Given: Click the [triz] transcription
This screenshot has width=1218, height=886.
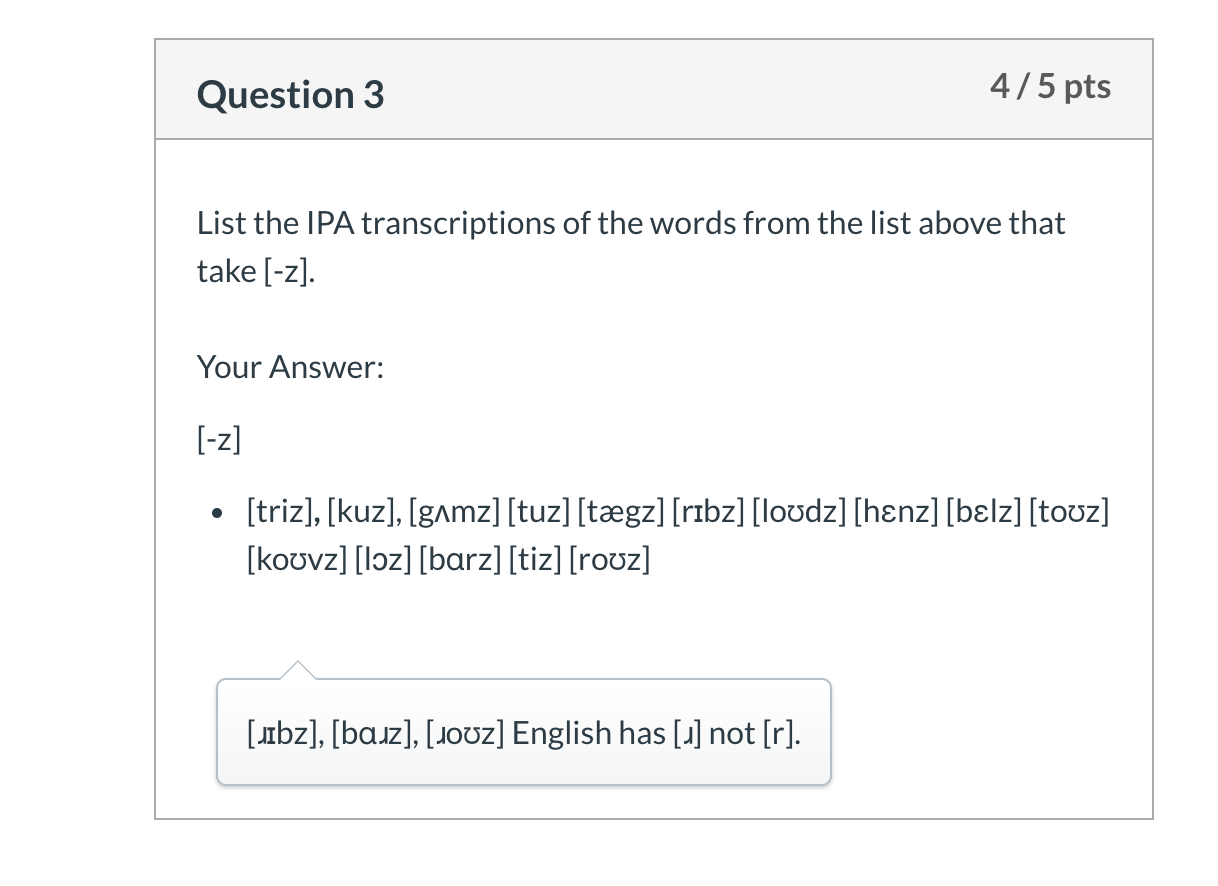Looking at the screenshot, I should click(x=281, y=513).
